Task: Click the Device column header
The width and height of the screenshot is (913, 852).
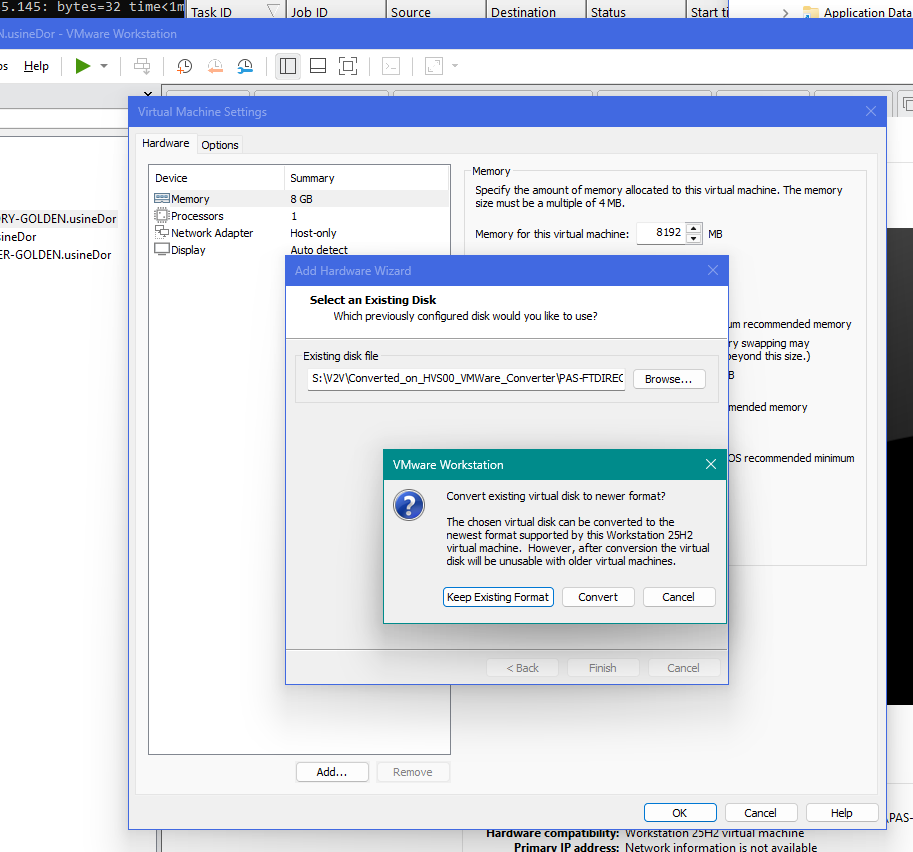Action: coord(218,178)
